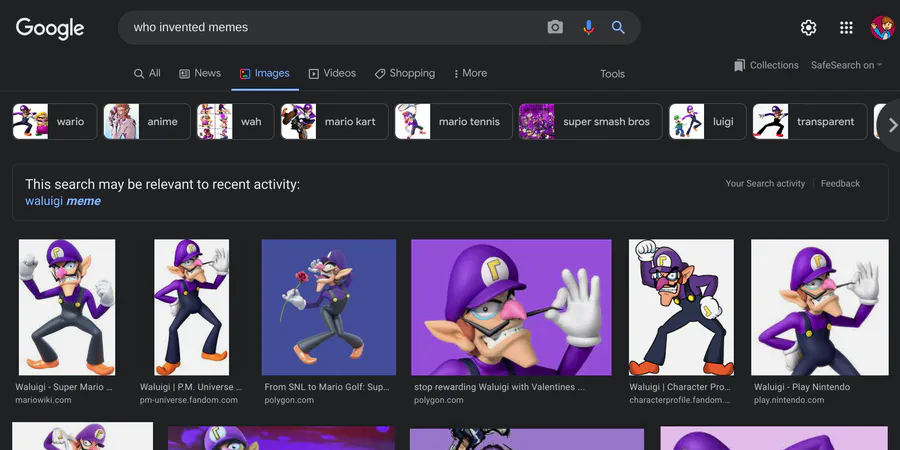Click 'From SNL to Mario Golf: Sup...' title
Viewport: 900px width, 450px height.
point(327,387)
